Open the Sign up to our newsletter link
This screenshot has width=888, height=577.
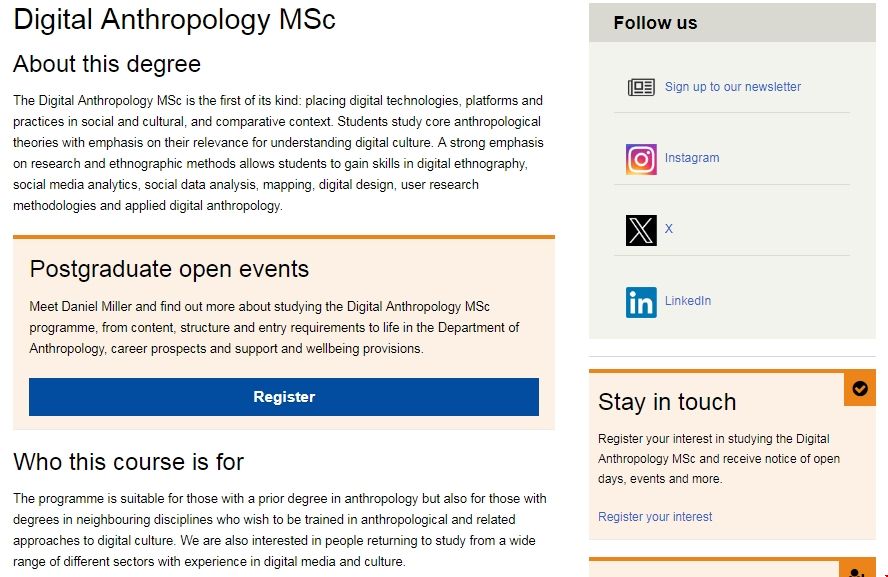tap(733, 87)
